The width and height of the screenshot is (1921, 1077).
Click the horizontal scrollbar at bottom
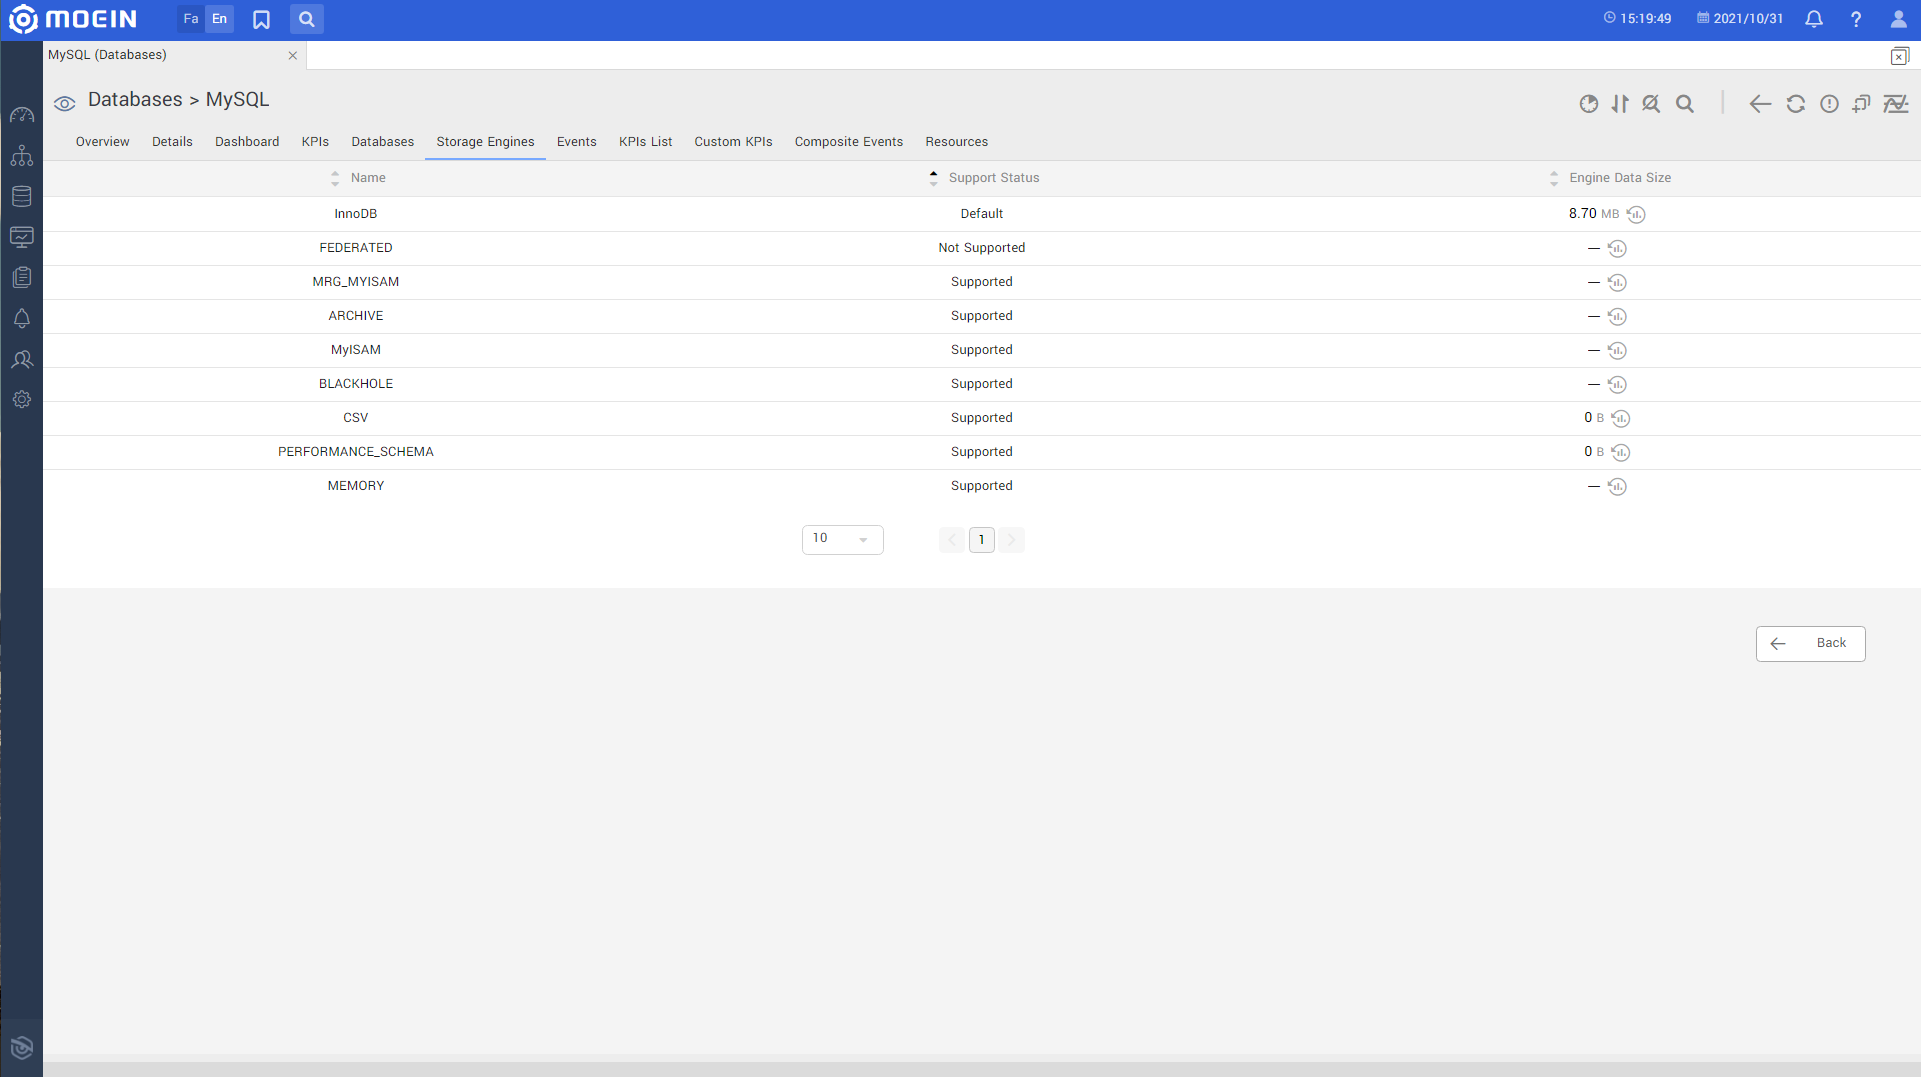pos(981,1069)
